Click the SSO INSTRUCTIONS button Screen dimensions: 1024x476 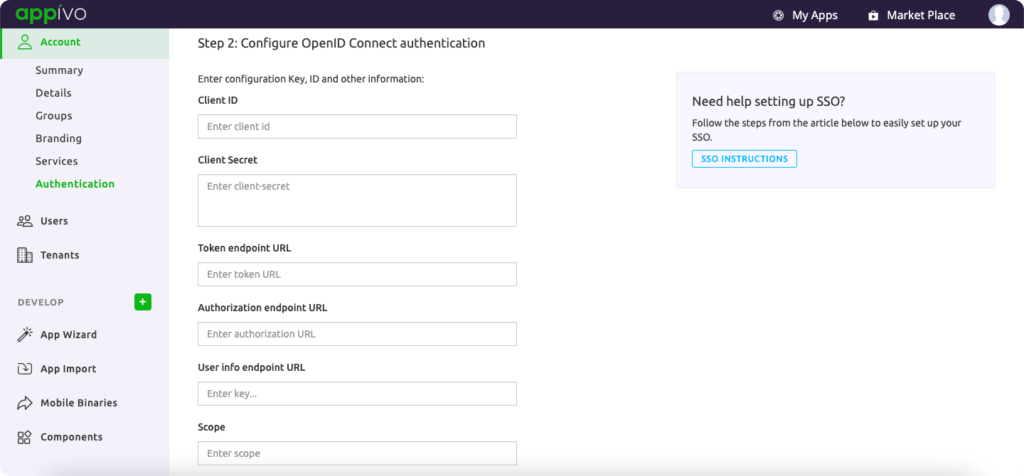[744, 159]
